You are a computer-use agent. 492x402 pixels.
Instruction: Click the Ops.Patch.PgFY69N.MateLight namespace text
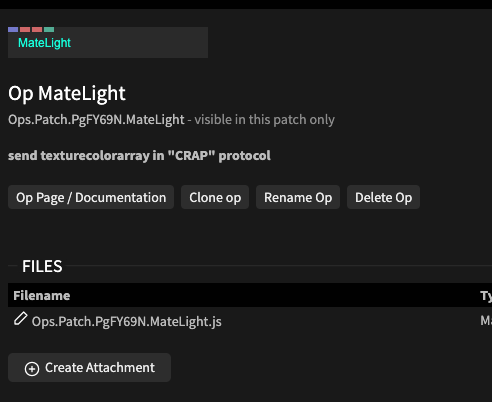tap(96, 120)
